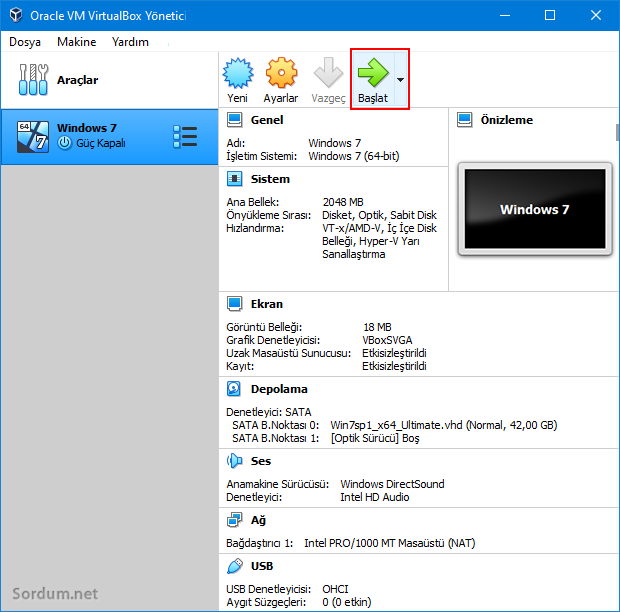Screen dimensions: 620x612
Task: Open Başlat dropdown arrow
Action: coord(401,80)
